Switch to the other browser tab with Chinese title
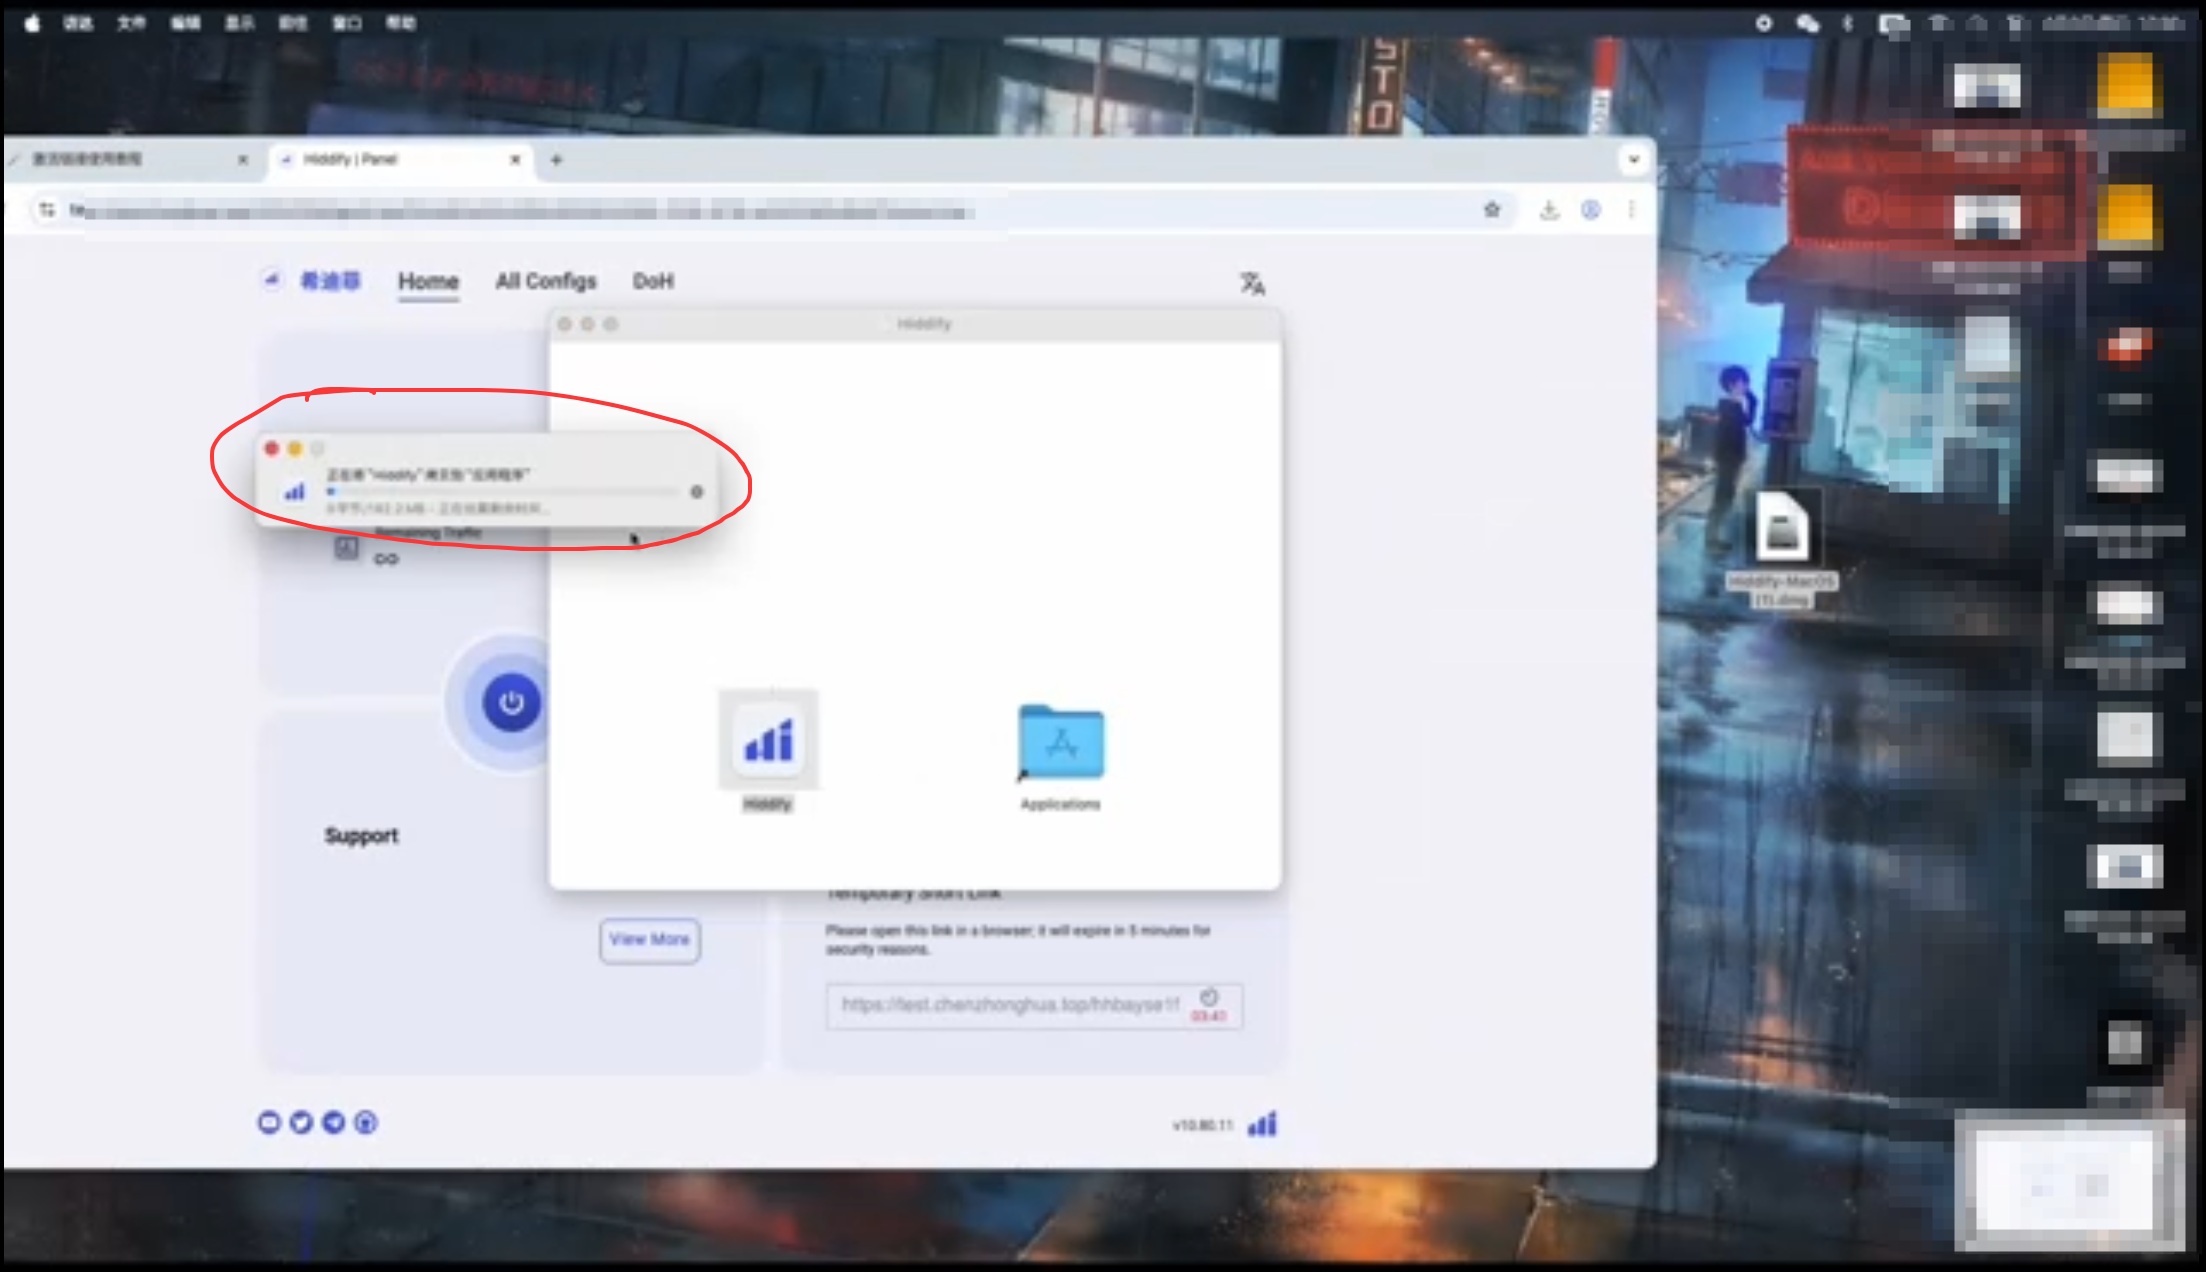 [x=130, y=159]
